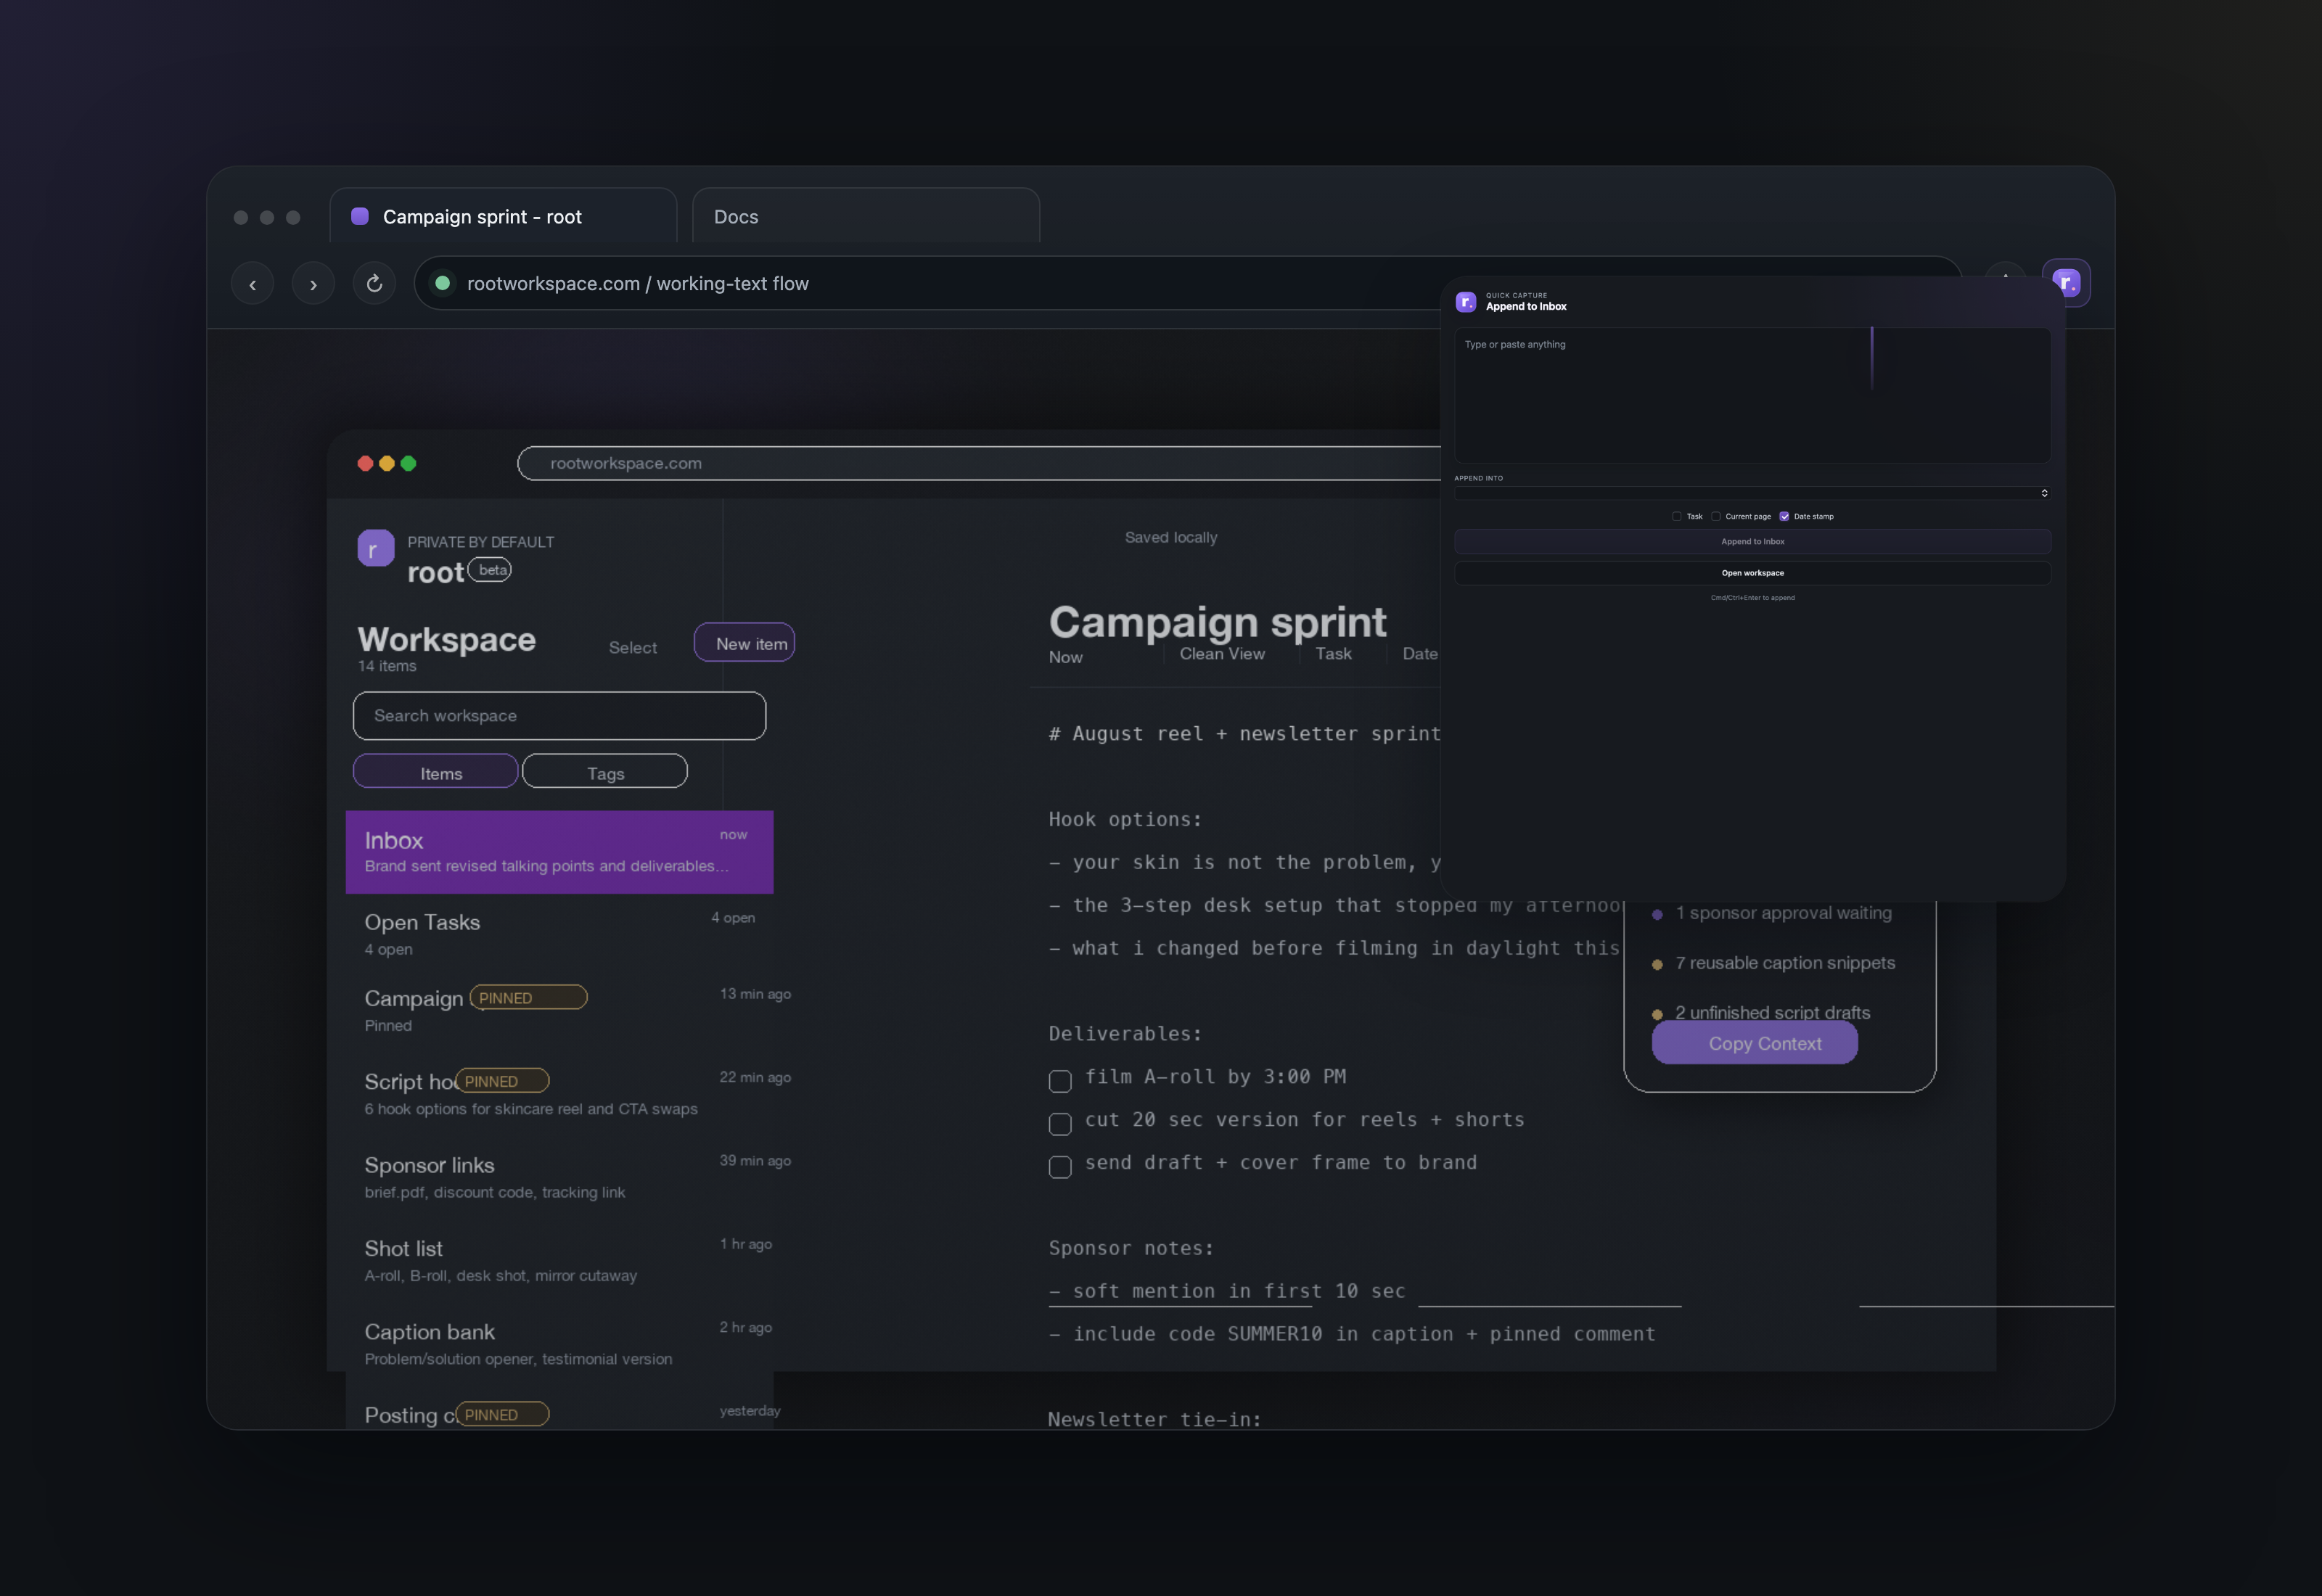
Task: Uncheck the Date stamp checkbox
Action: click(1784, 516)
